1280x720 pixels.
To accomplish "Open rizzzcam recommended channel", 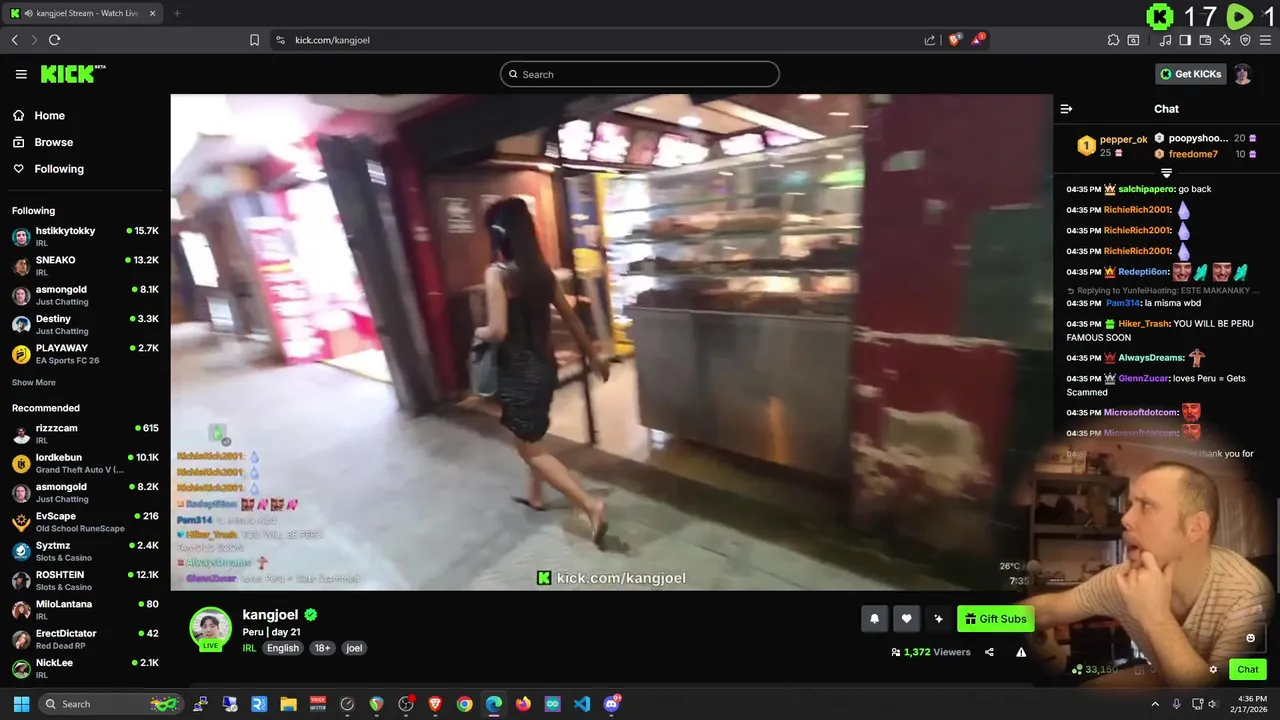I will 85,434.
